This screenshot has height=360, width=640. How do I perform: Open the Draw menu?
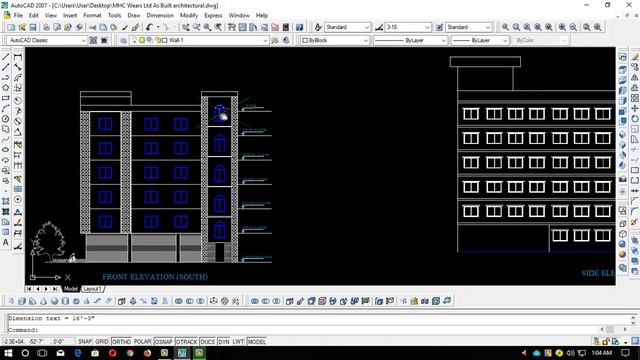134,15
